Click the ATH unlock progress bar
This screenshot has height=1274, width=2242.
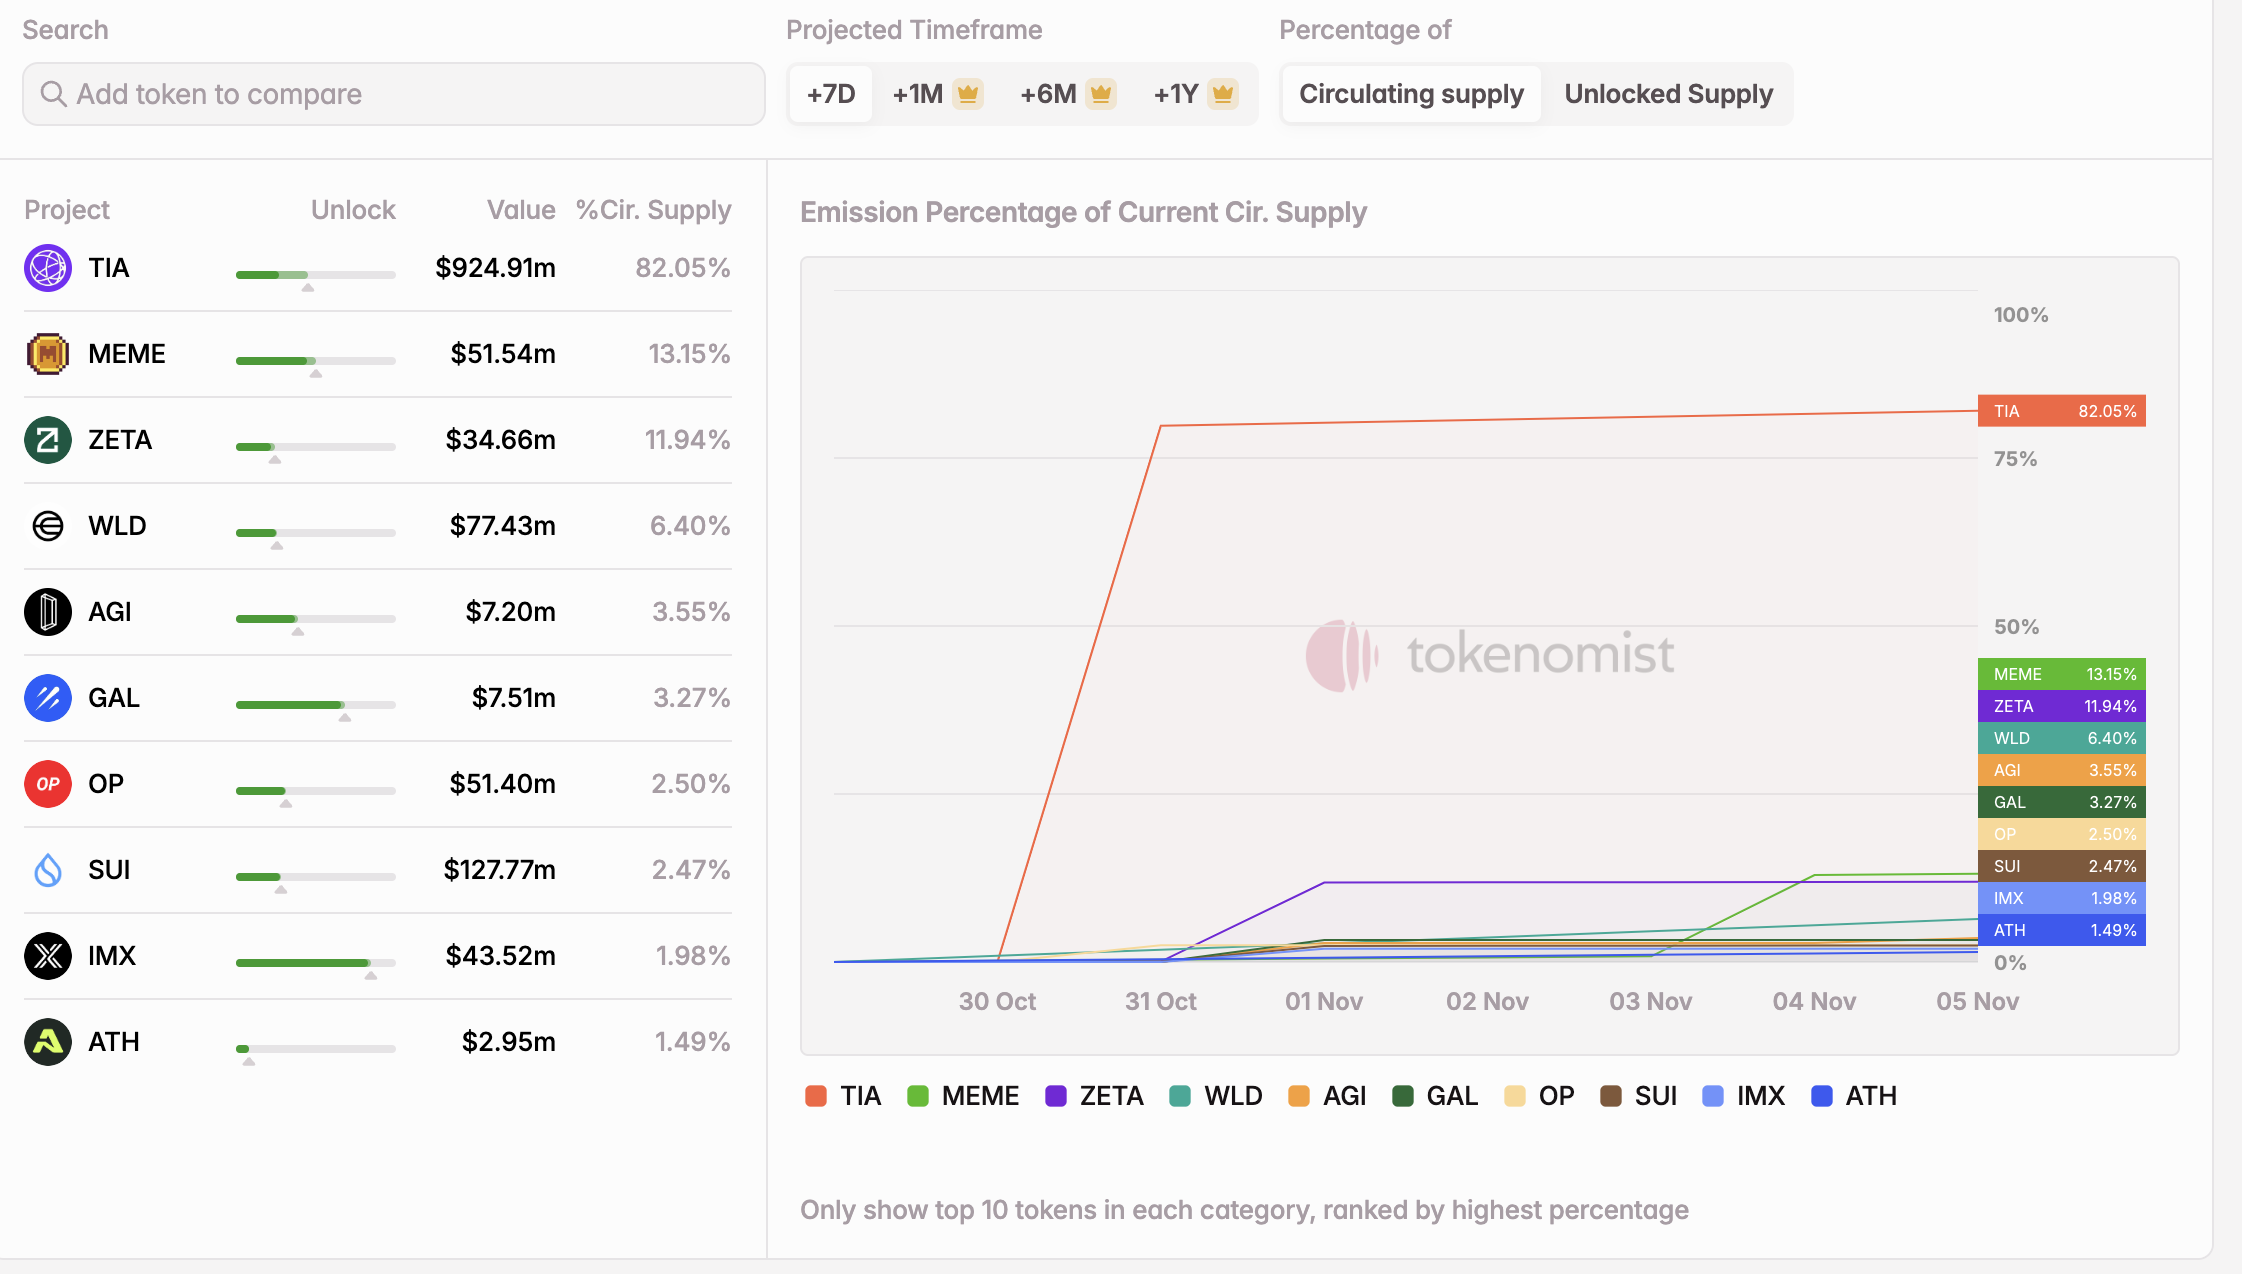point(316,1049)
